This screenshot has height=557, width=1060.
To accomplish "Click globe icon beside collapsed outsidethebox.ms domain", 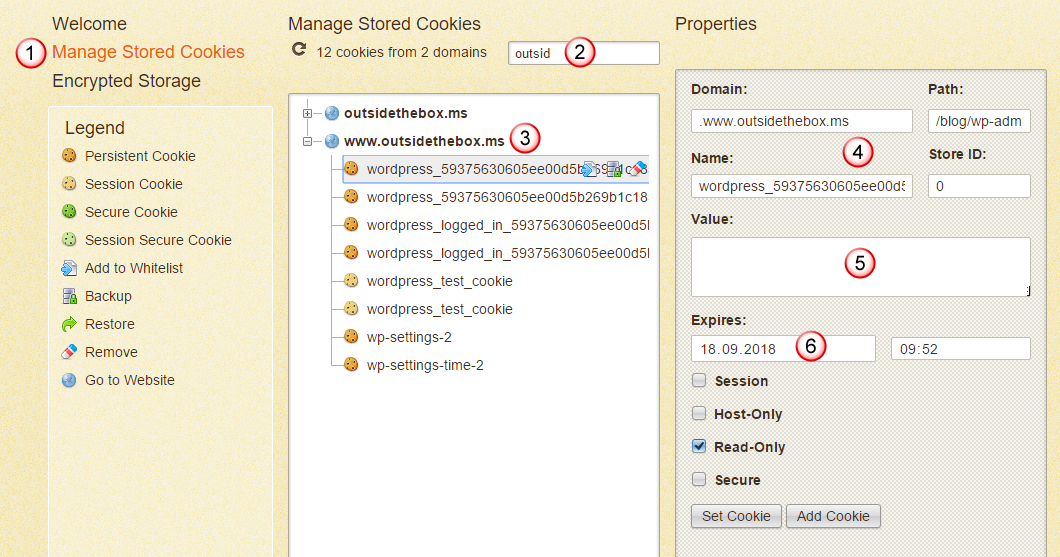I will click(x=332, y=113).
